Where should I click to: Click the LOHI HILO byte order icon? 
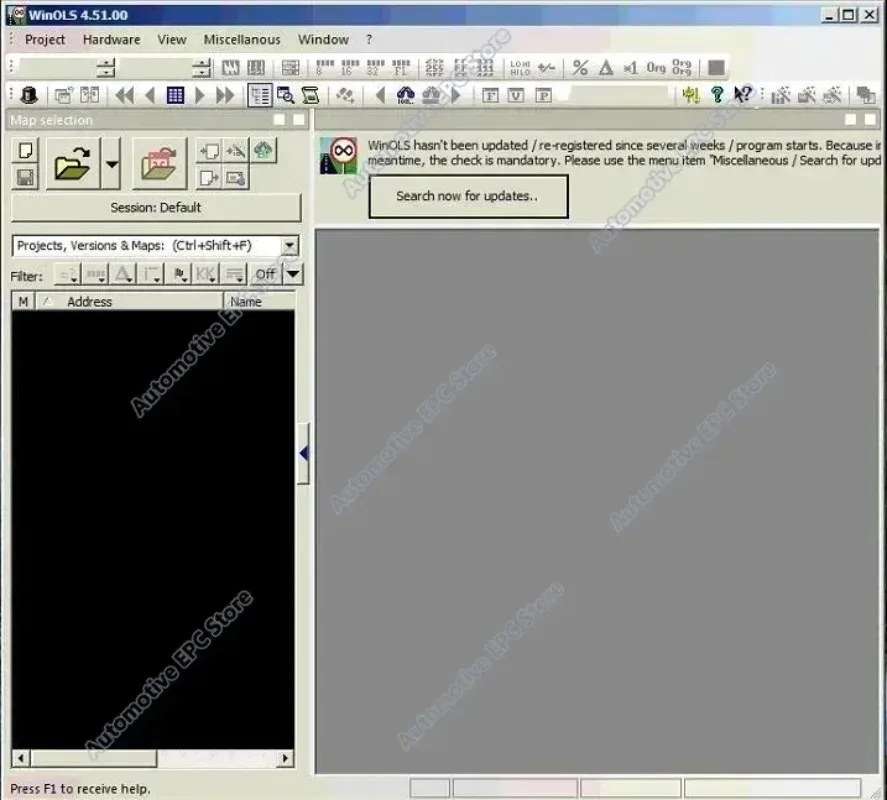[x=520, y=68]
